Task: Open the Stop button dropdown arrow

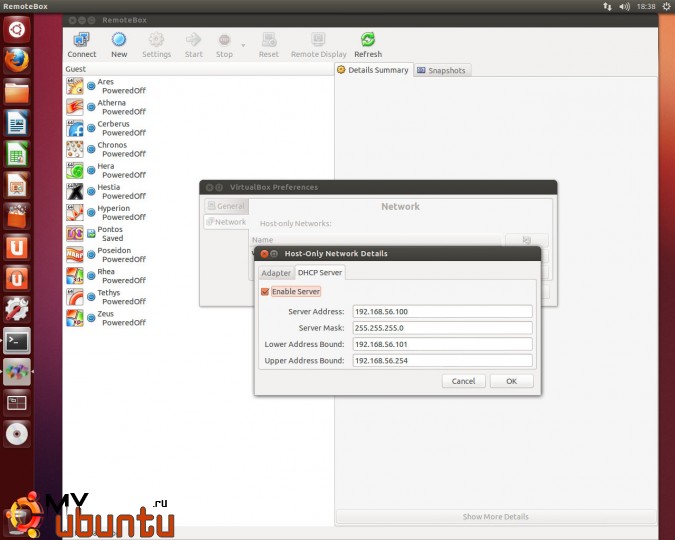Action: (243, 45)
